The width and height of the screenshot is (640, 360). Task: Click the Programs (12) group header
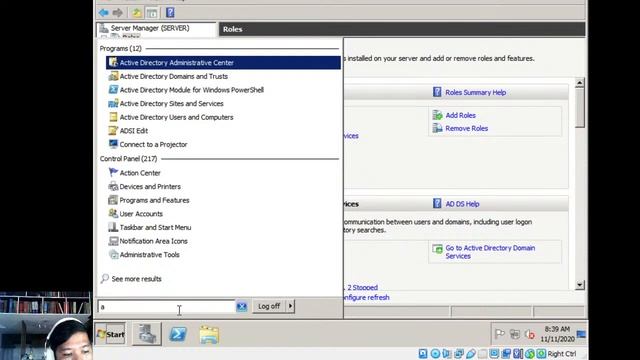pyautogui.click(x=120, y=49)
